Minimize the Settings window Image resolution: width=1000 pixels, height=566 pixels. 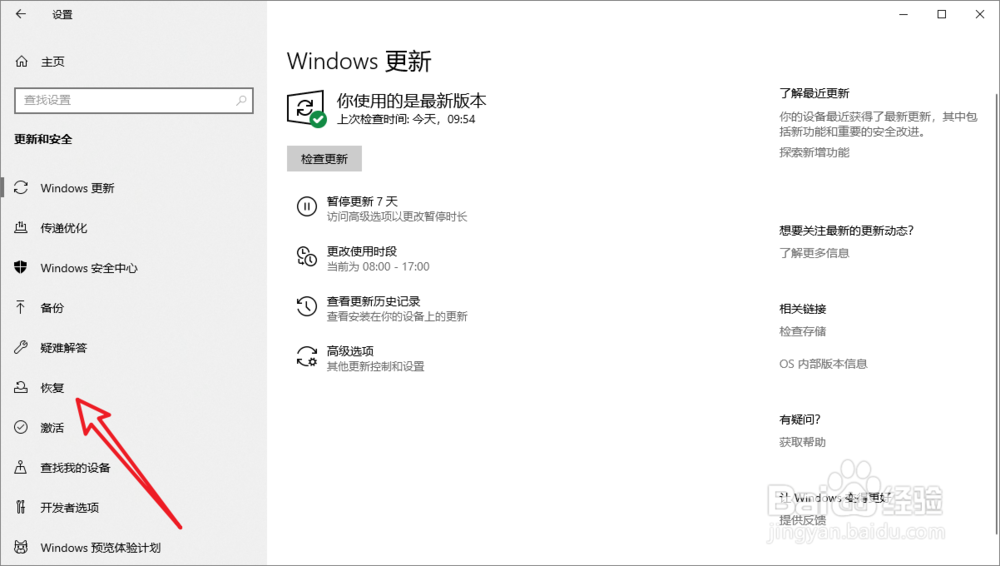pyautogui.click(x=903, y=14)
